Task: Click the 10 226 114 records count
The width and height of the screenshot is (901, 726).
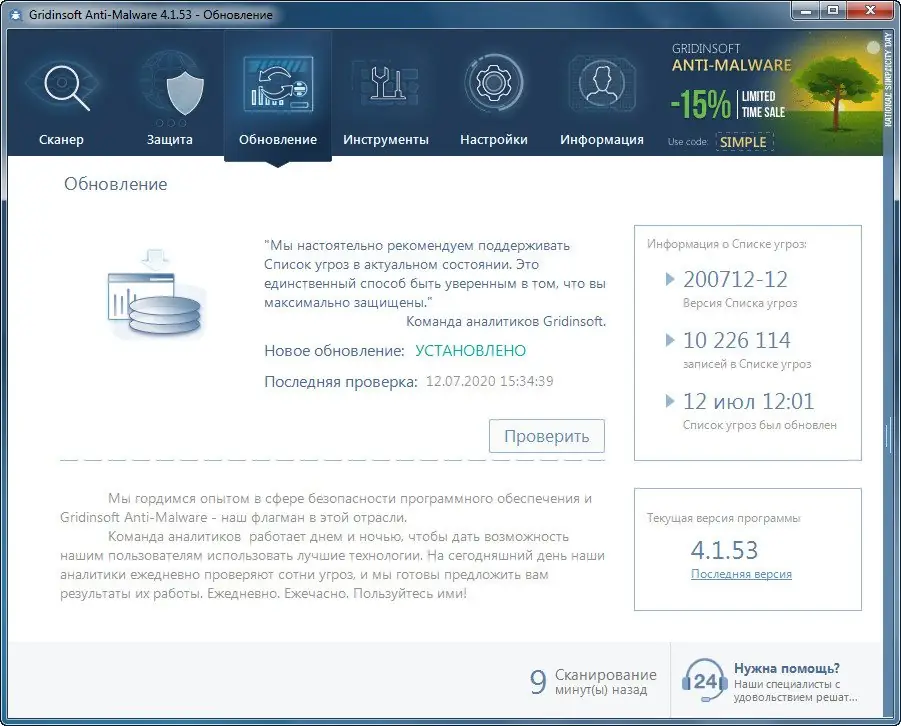Action: coord(737,340)
